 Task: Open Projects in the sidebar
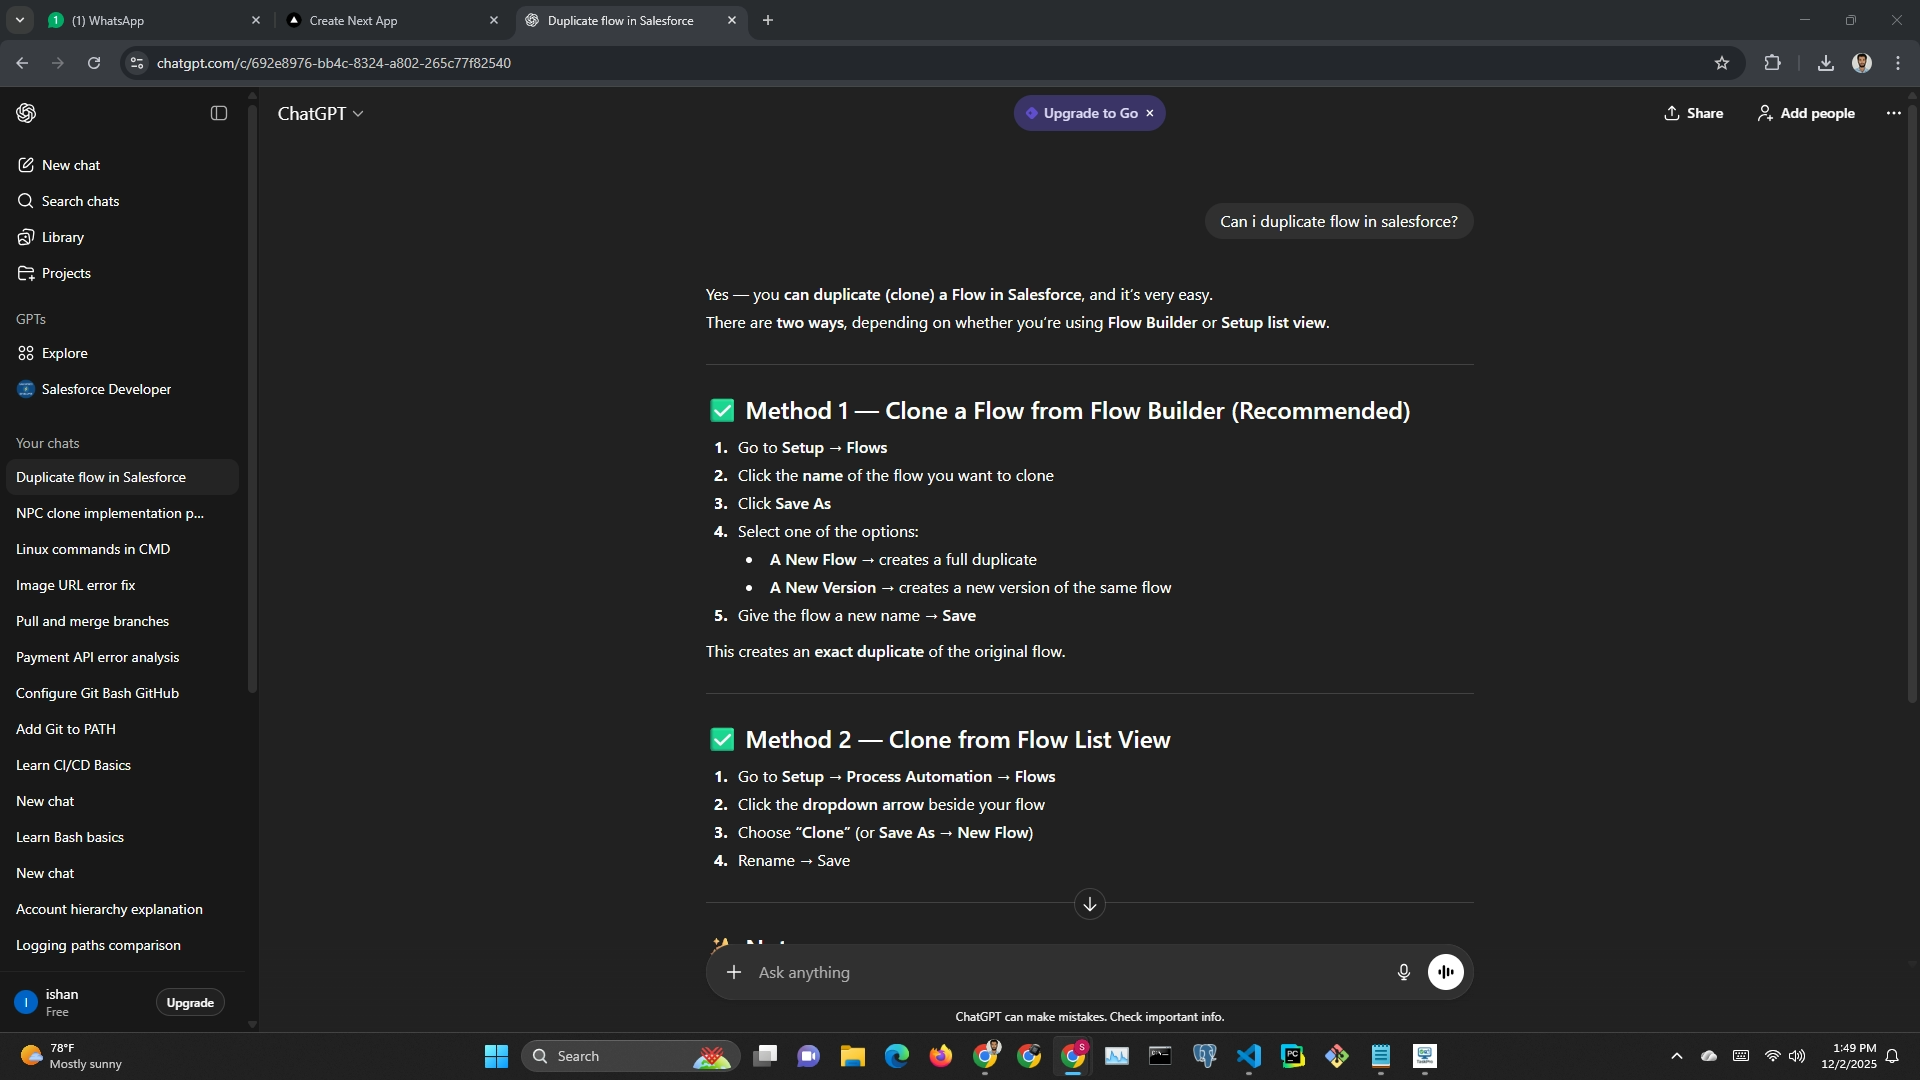pos(66,273)
